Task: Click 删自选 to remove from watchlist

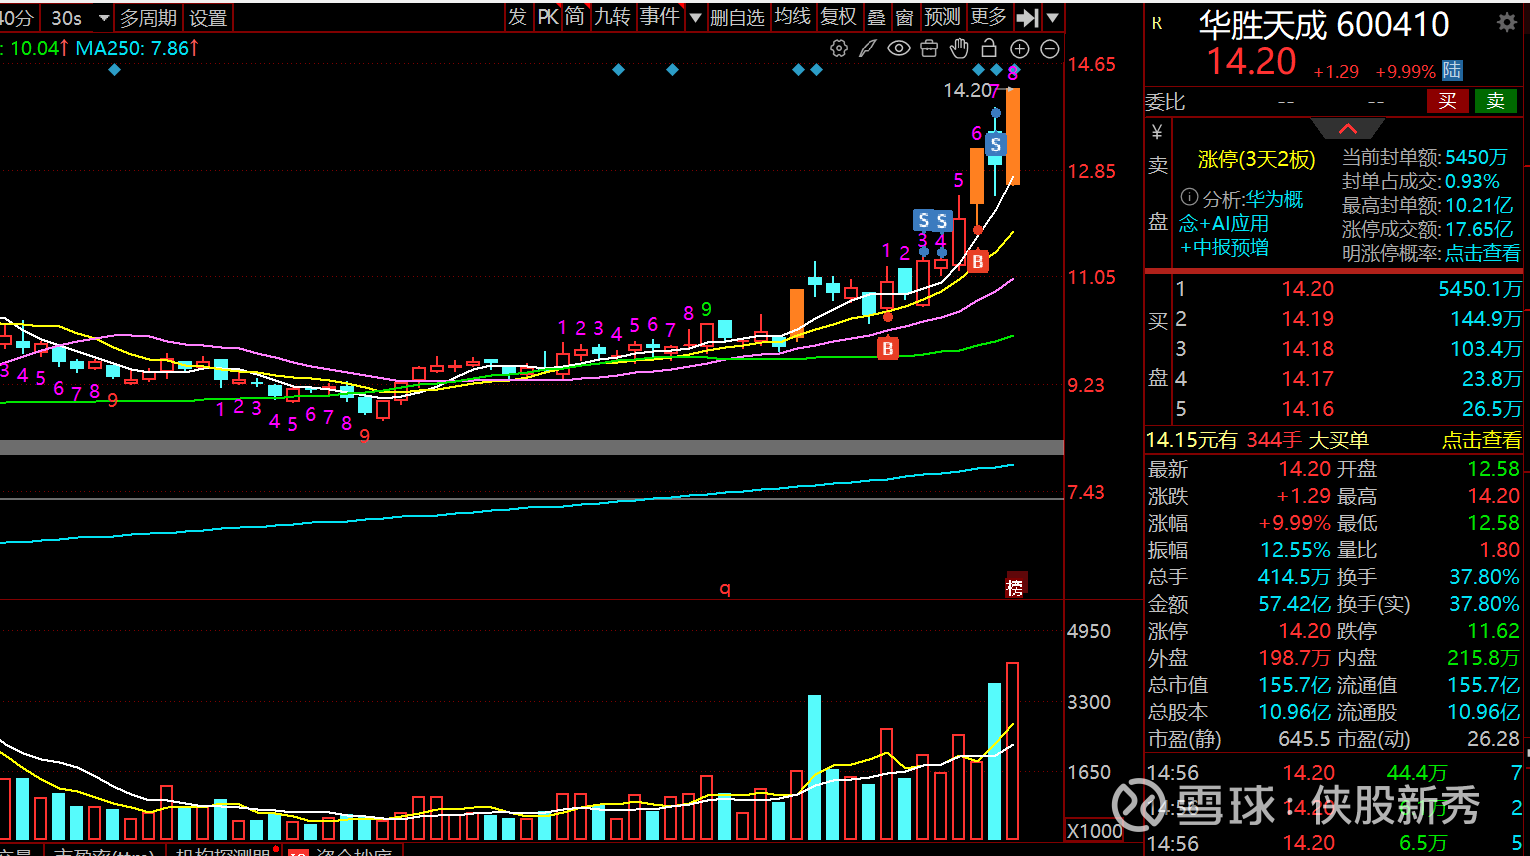Action: point(737,17)
